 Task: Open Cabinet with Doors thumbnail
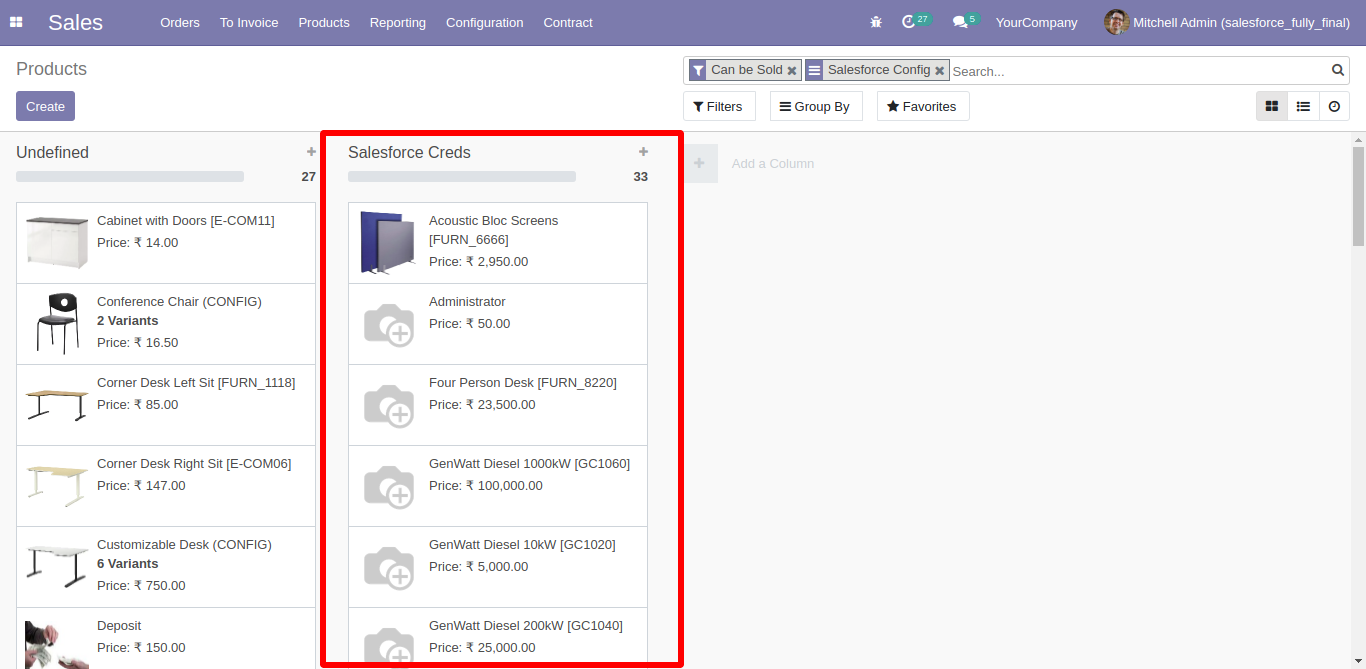pyautogui.click(x=57, y=243)
